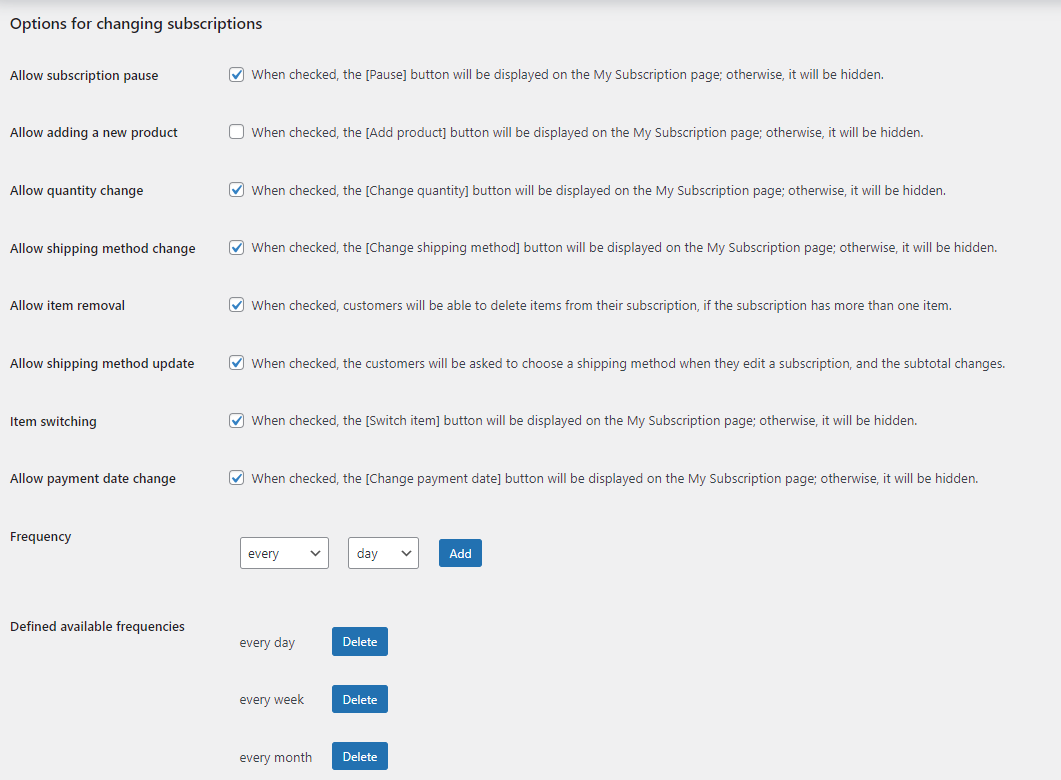Viewport: 1061px width, 780px height.
Task: Uncheck Allow shipping method change
Action: 236,247
